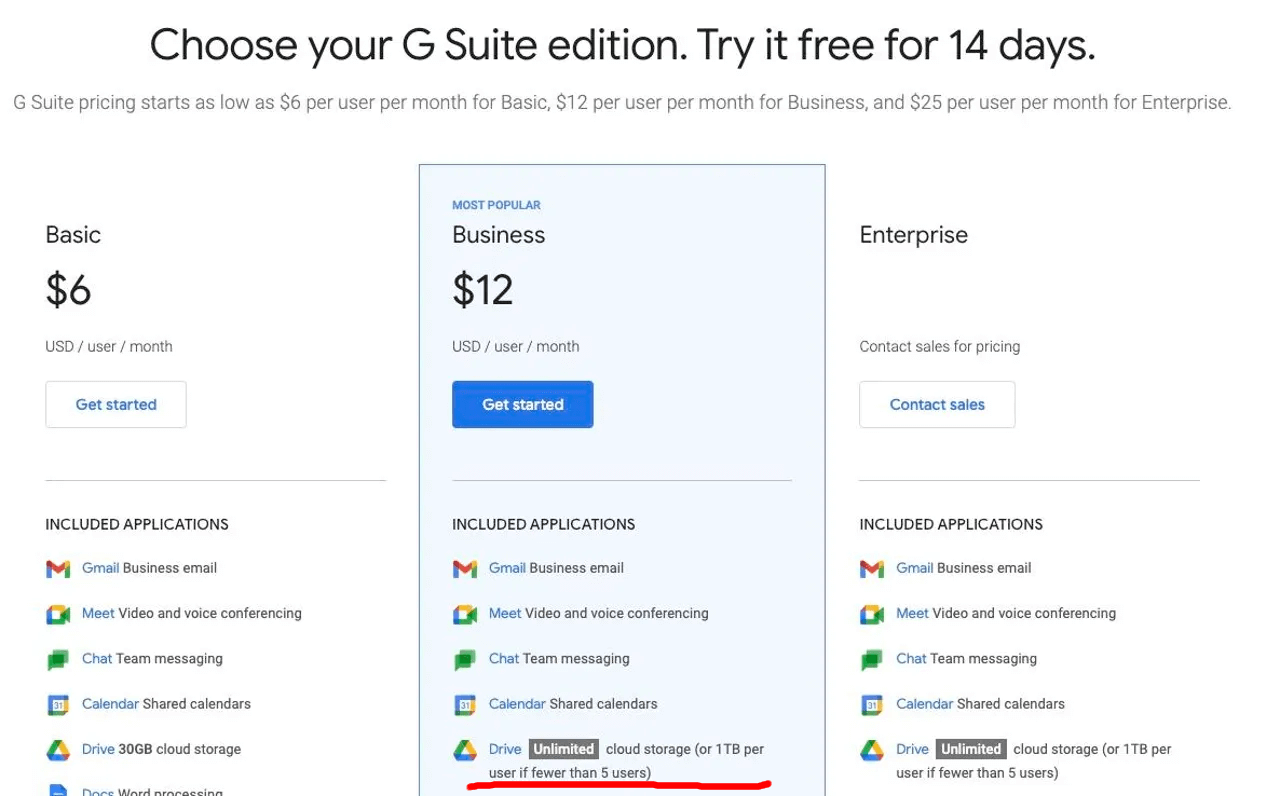Click the 'Unlimited' badge in Enterprise plan
Viewport: 1280px width, 796px height.
(x=970, y=749)
